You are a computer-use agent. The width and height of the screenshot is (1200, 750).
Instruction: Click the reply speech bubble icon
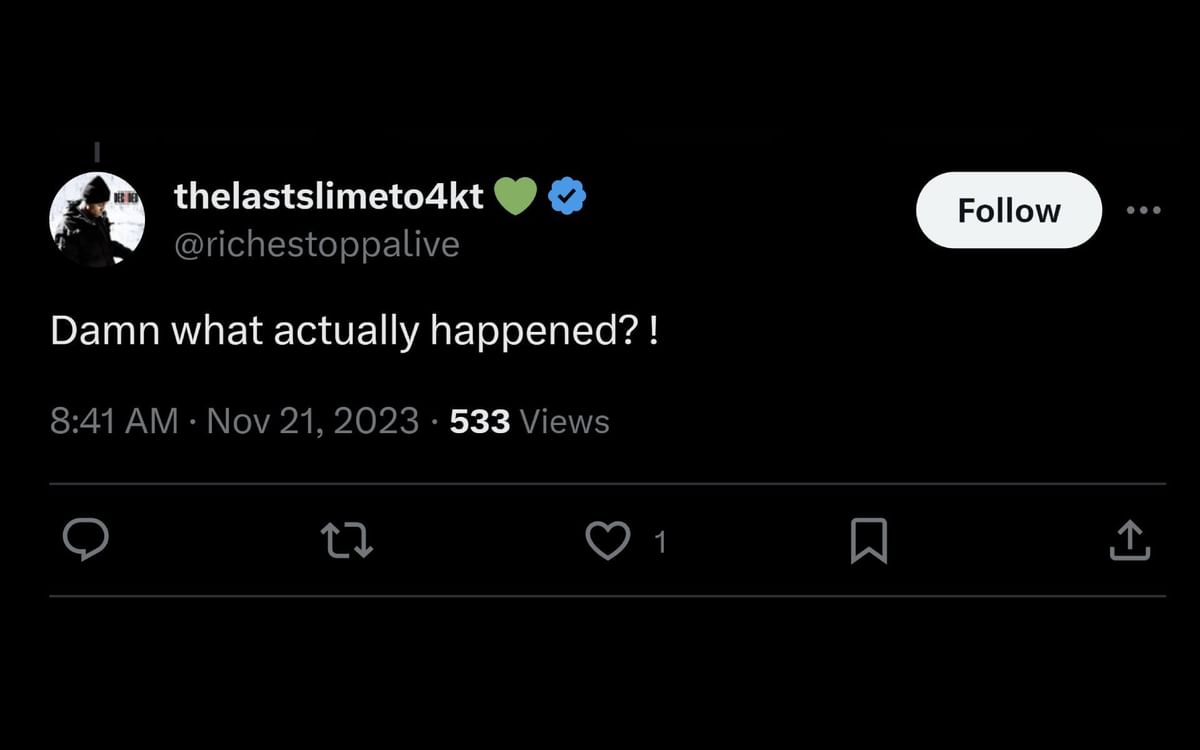[x=86, y=541]
